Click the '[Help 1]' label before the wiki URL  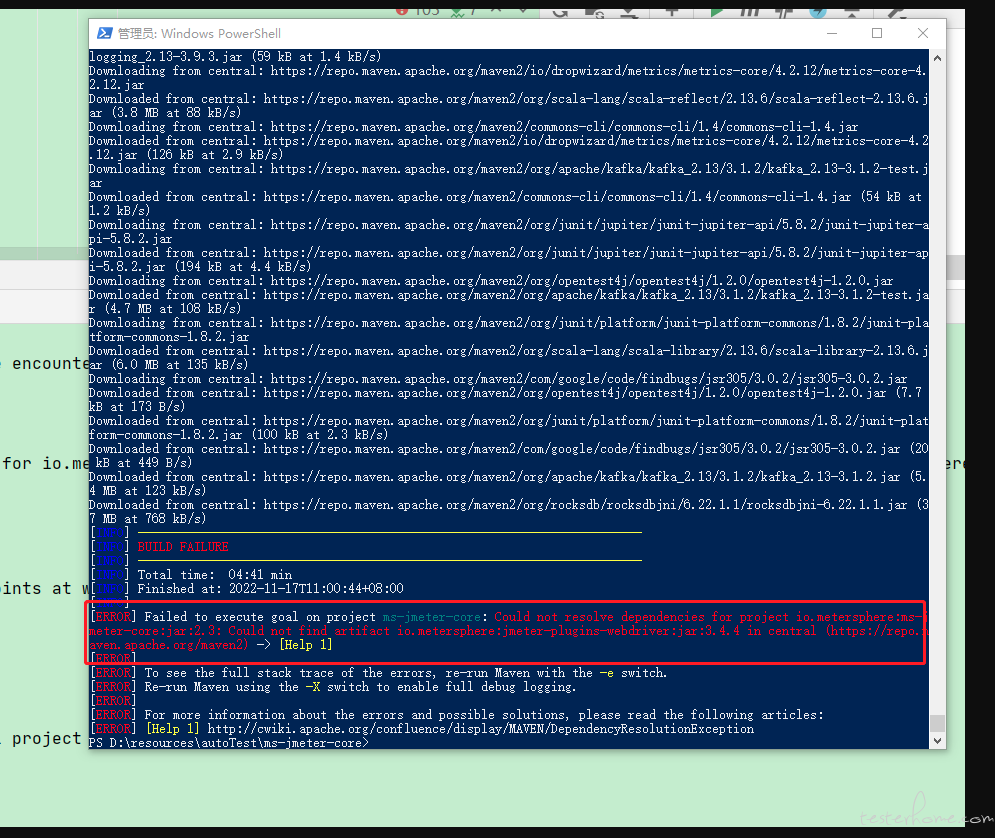pyautogui.click(x=173, y=729)
